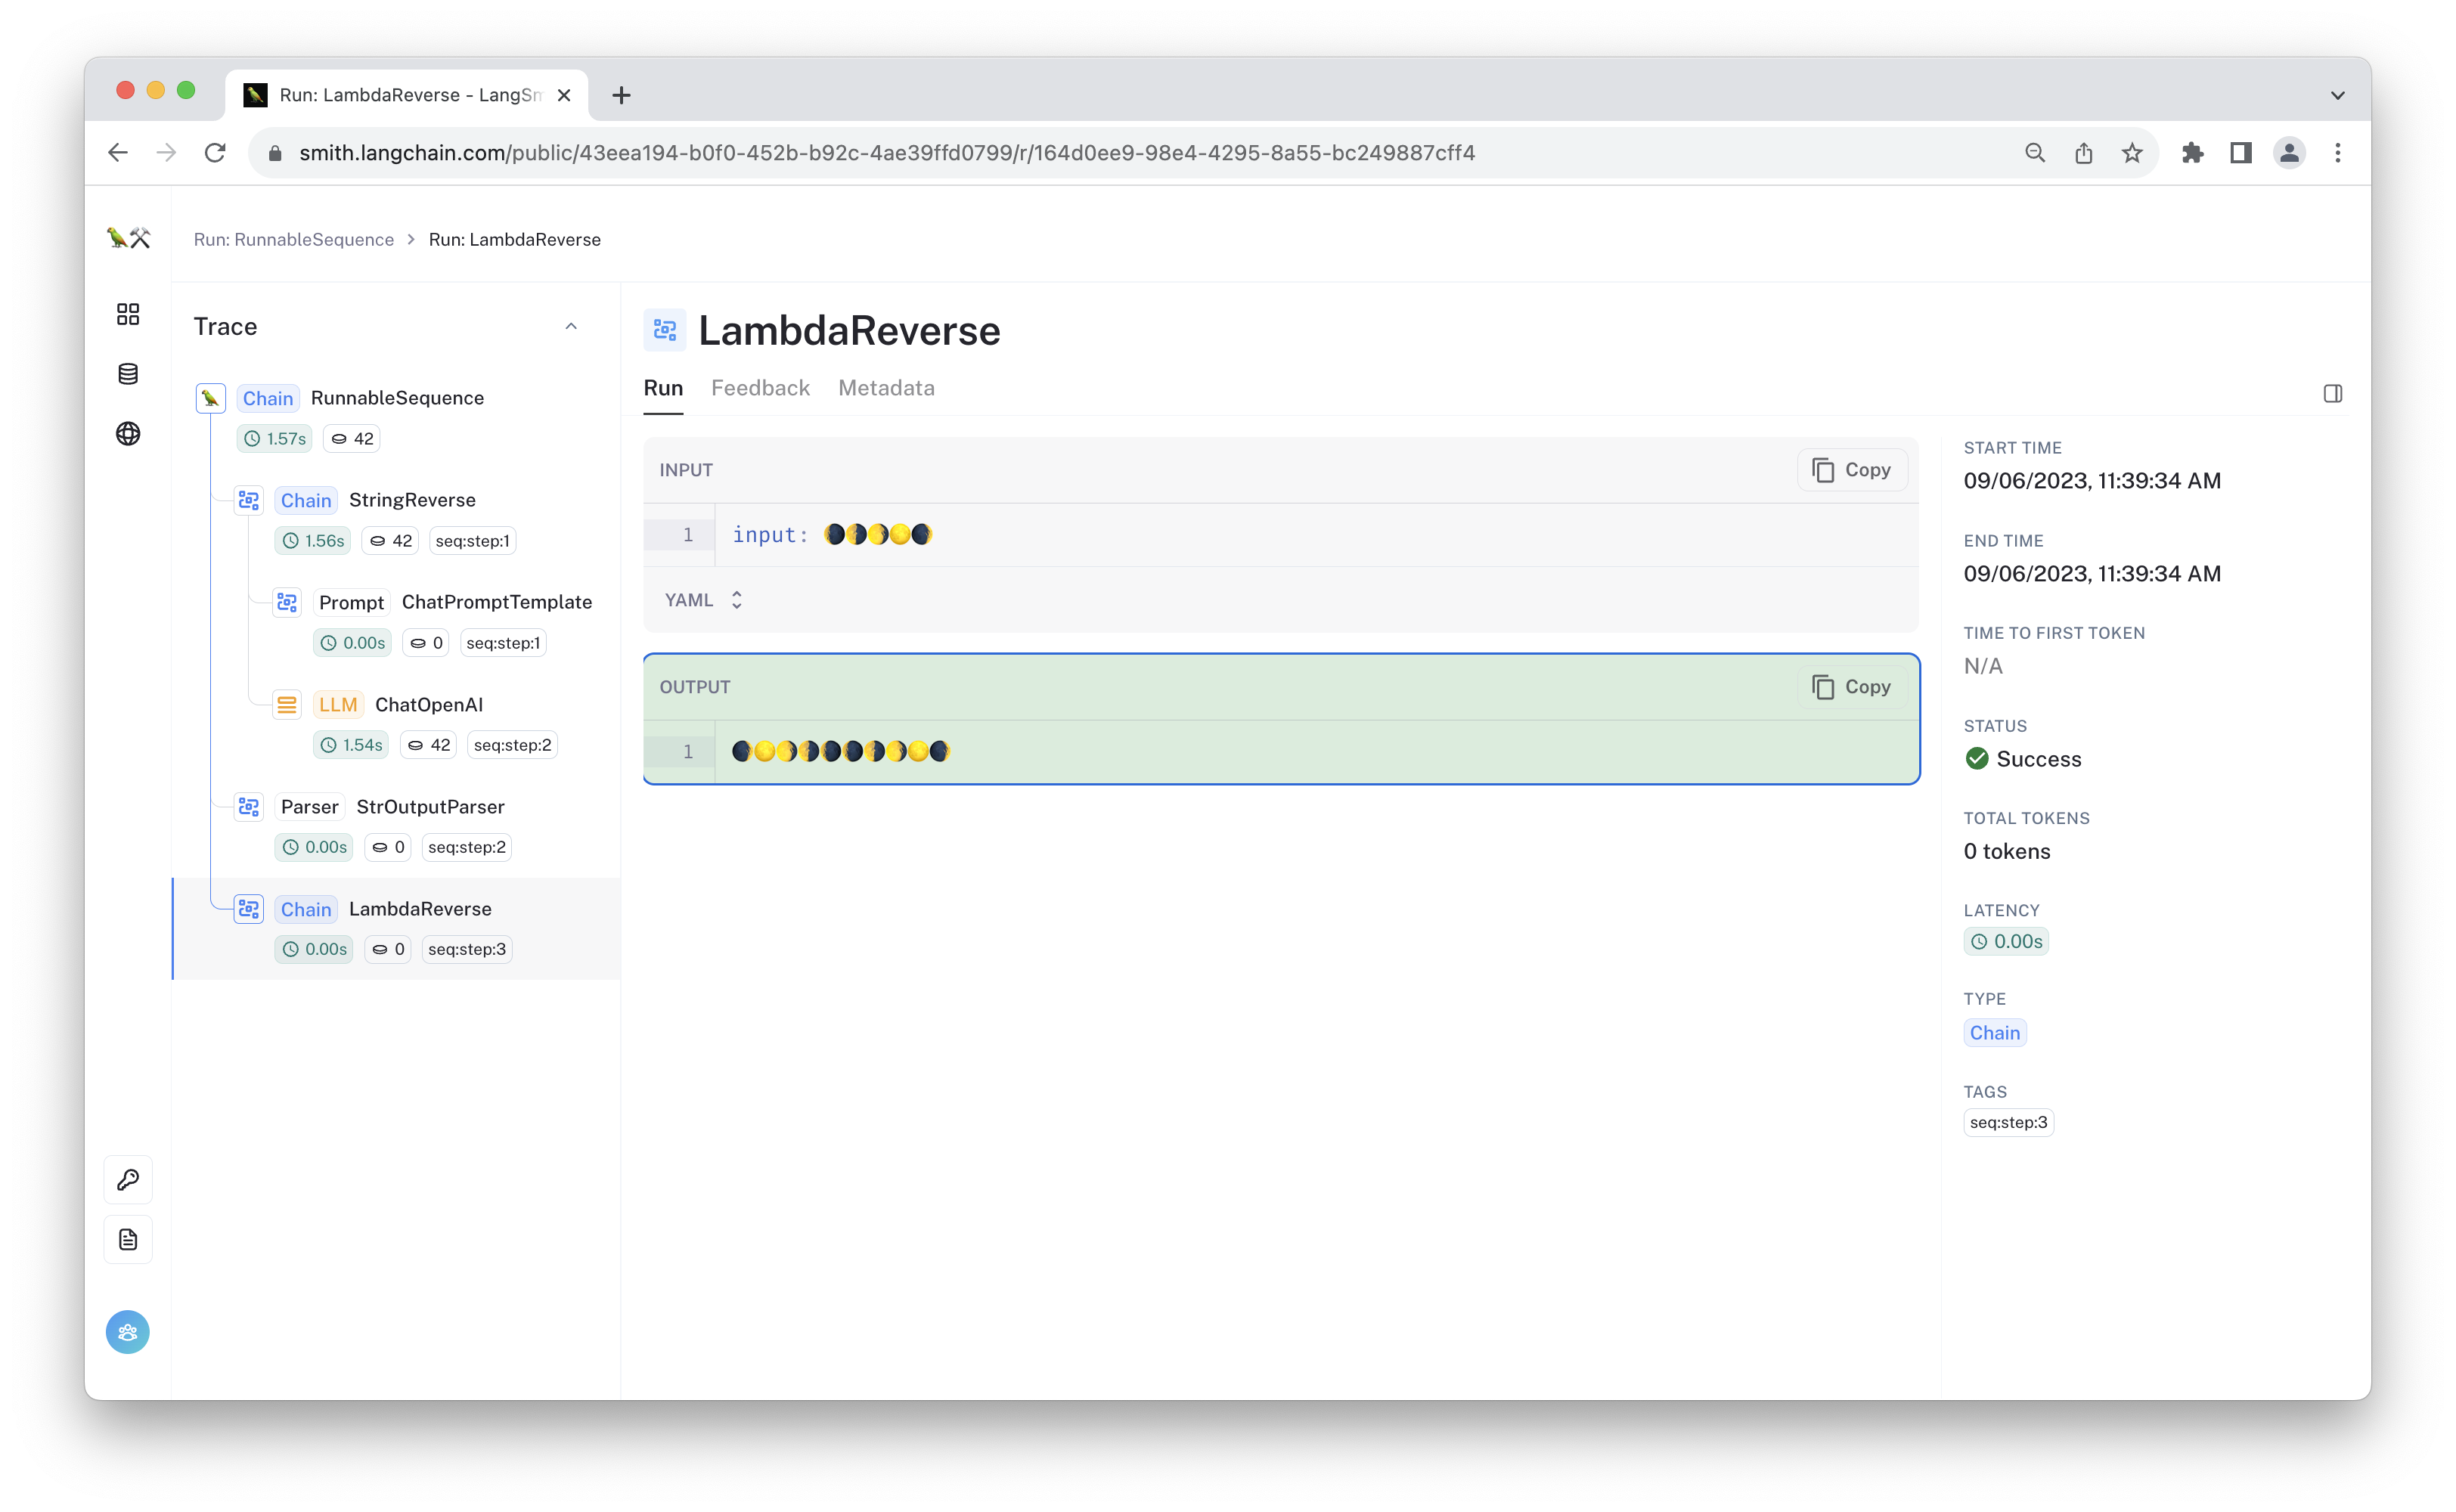Switch to the Metadata tab

[x=886, y=388]
